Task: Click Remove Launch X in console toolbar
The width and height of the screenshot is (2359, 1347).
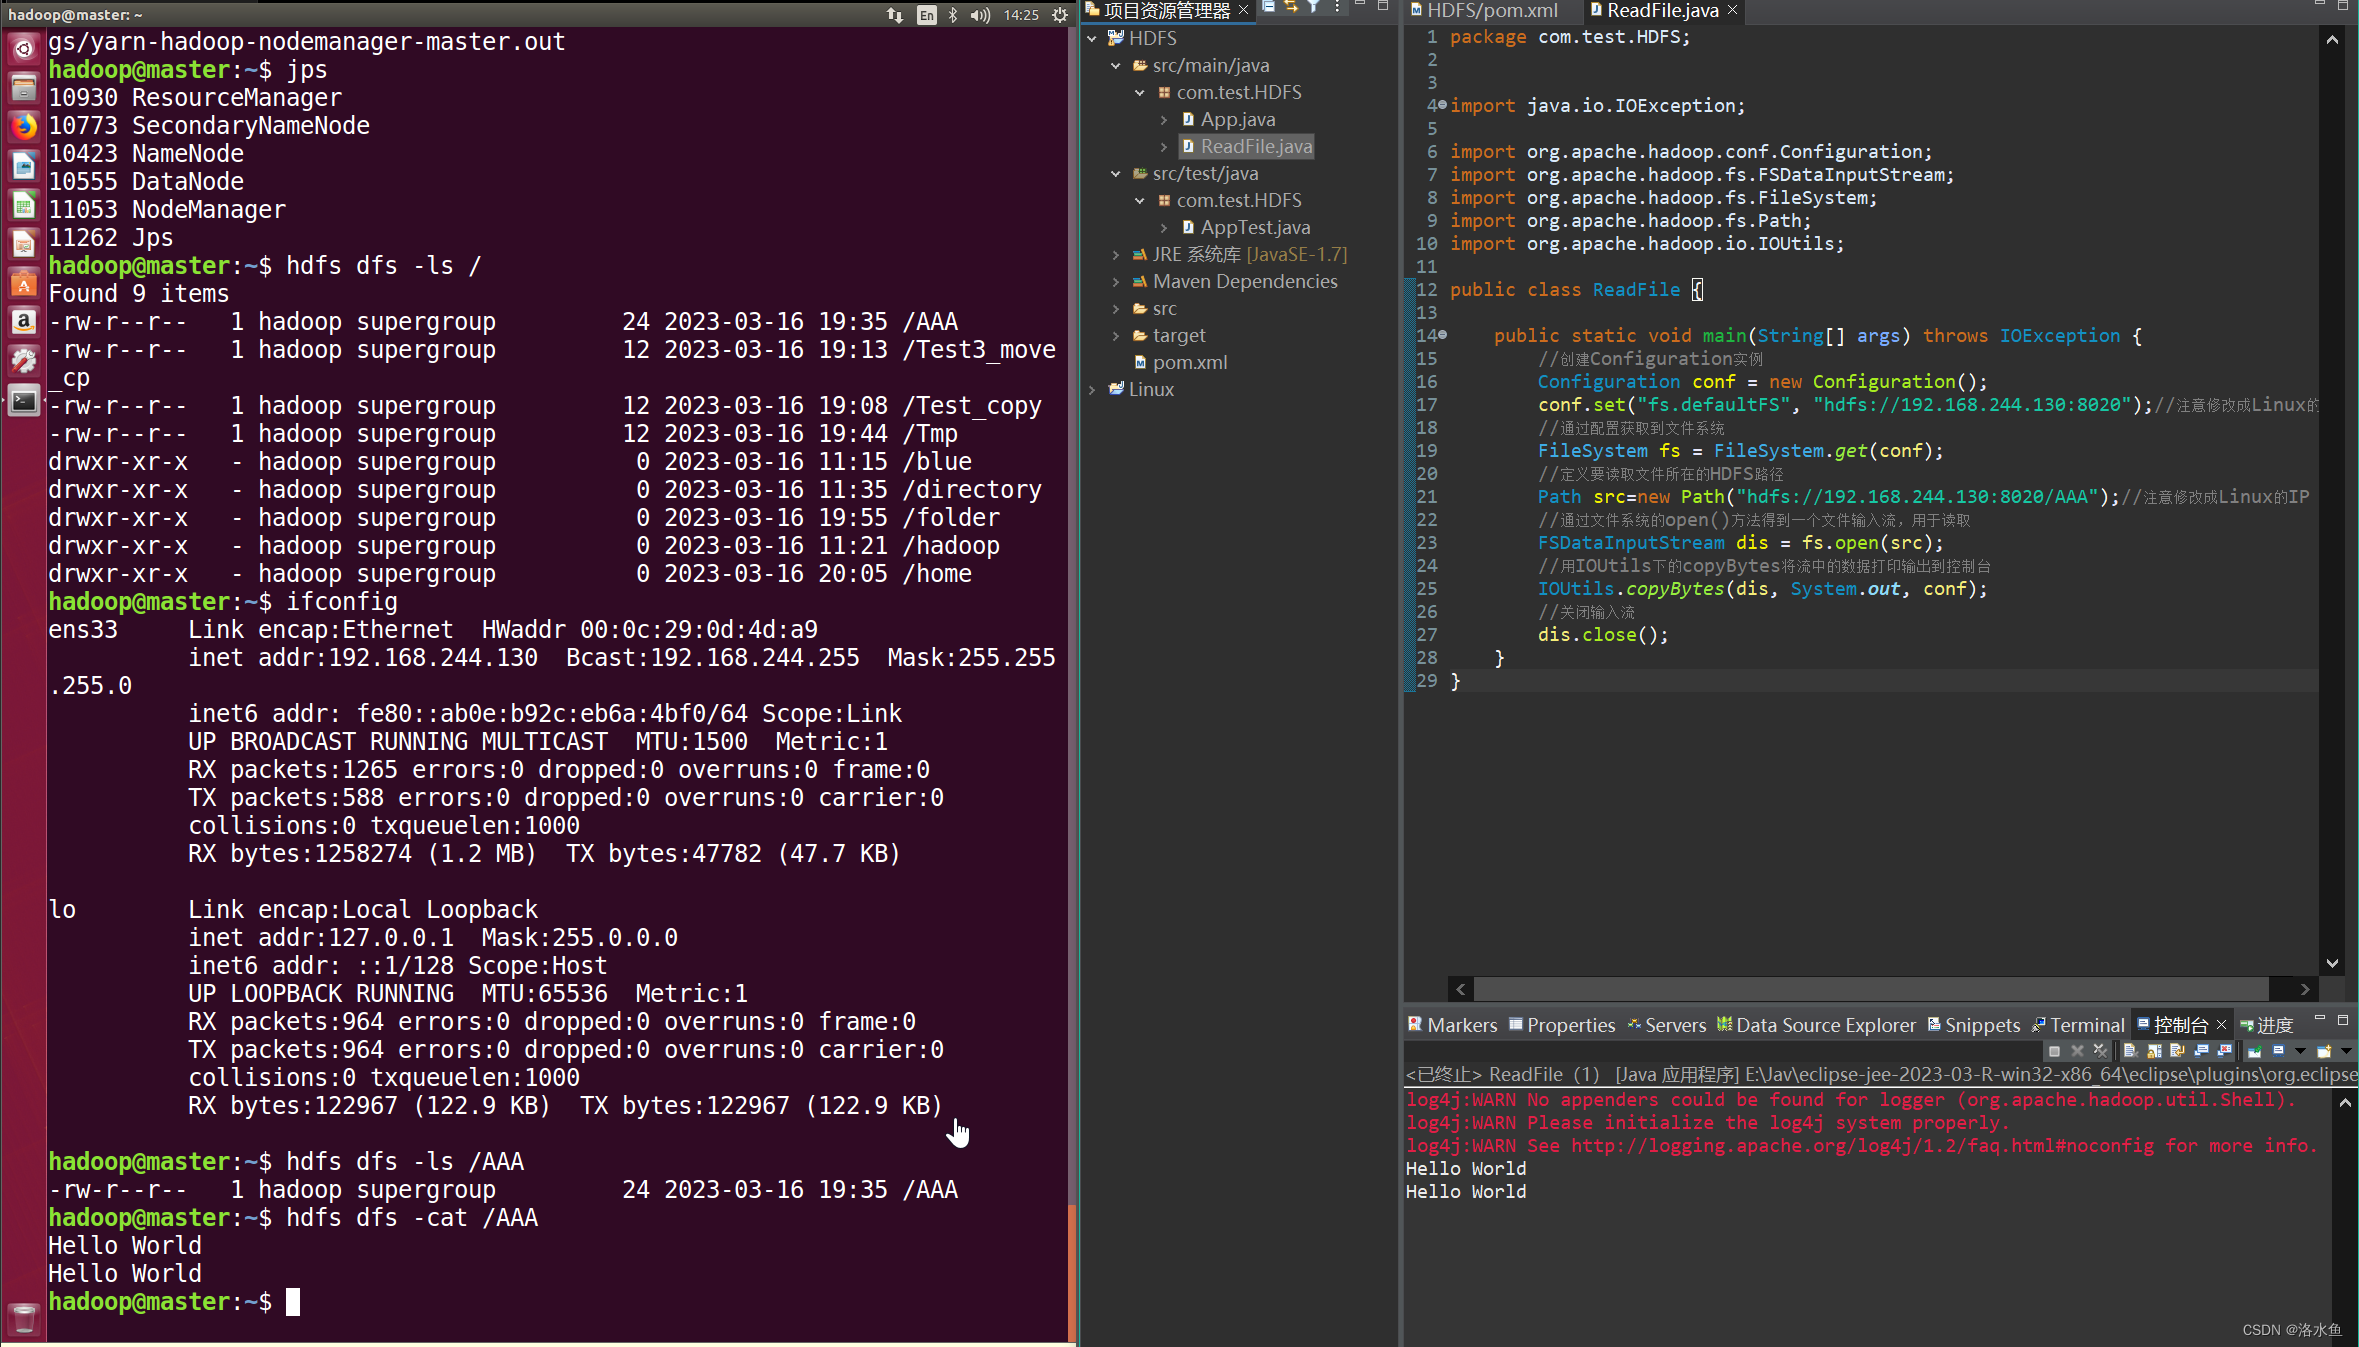Action: pyautogui.click(x=2077, y=1051)
